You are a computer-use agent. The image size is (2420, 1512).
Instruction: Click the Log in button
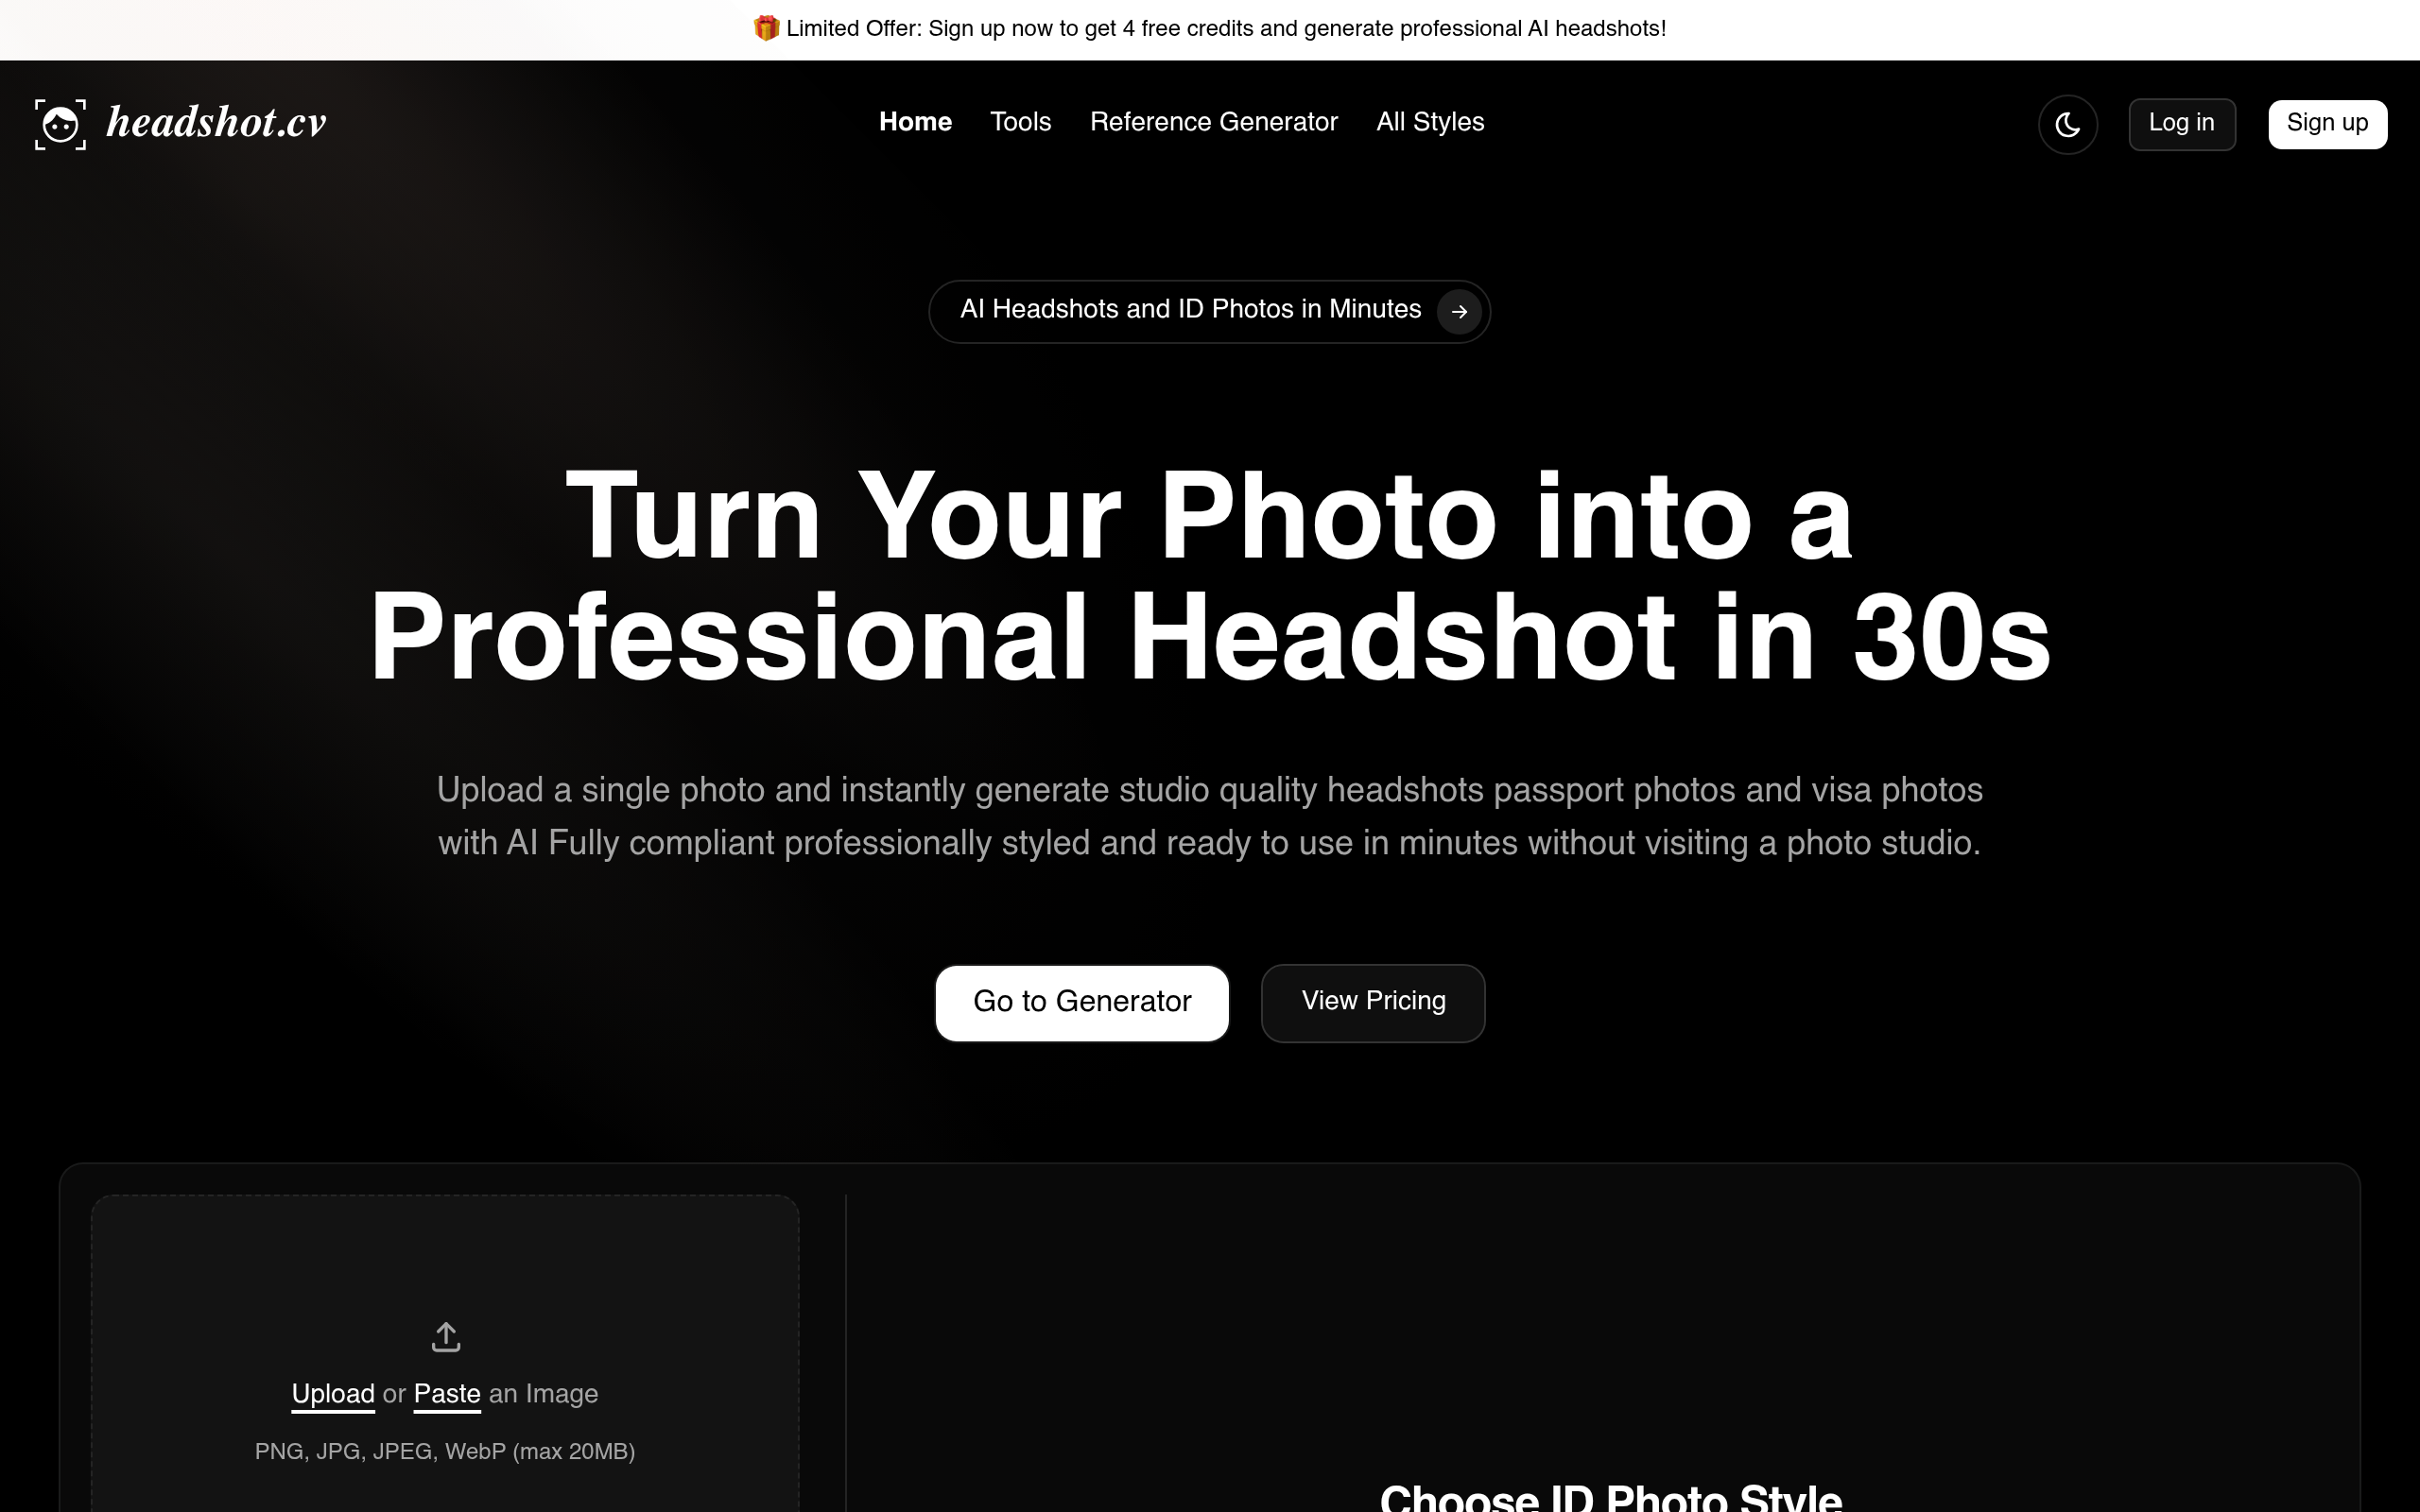[2181, 124]
